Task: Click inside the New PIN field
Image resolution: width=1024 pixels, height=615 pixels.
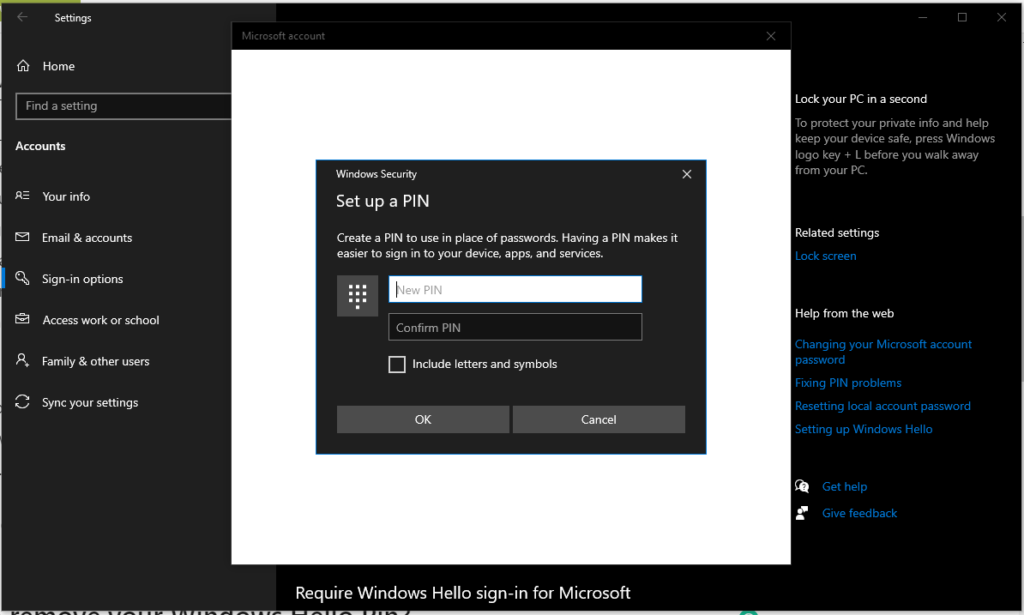Action: click(x=515, y=289)
